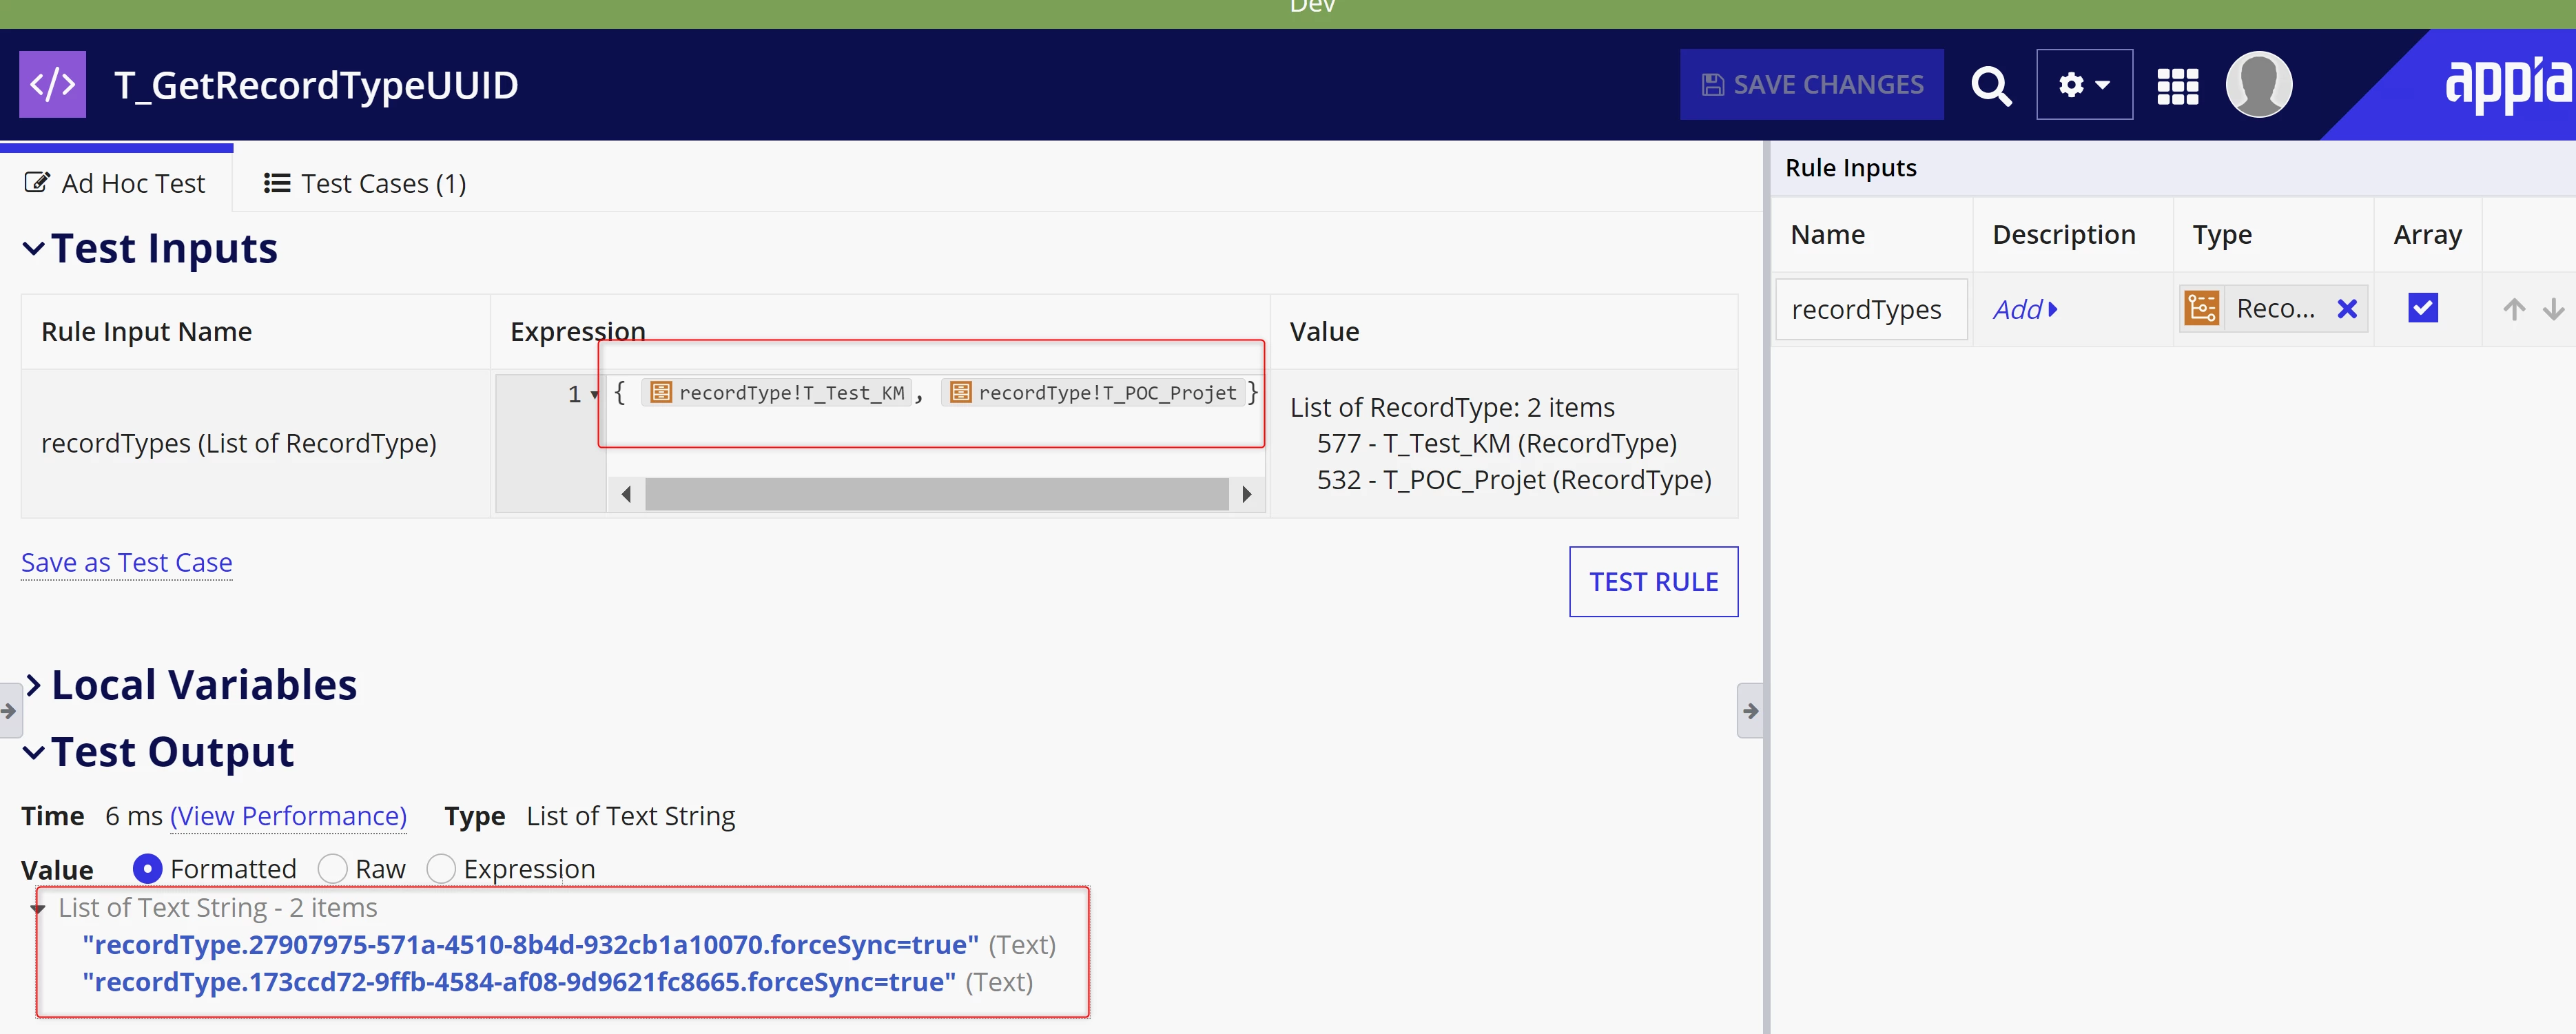Open the user avatar profile menu
2576x1034 pixels.
(x=2259, y=84)
